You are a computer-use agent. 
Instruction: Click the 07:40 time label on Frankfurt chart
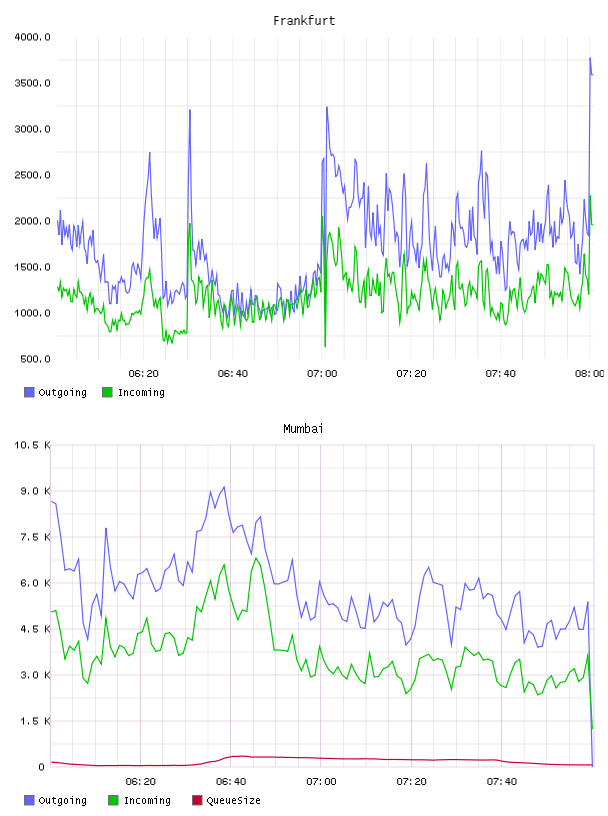(x=501, y=374)
